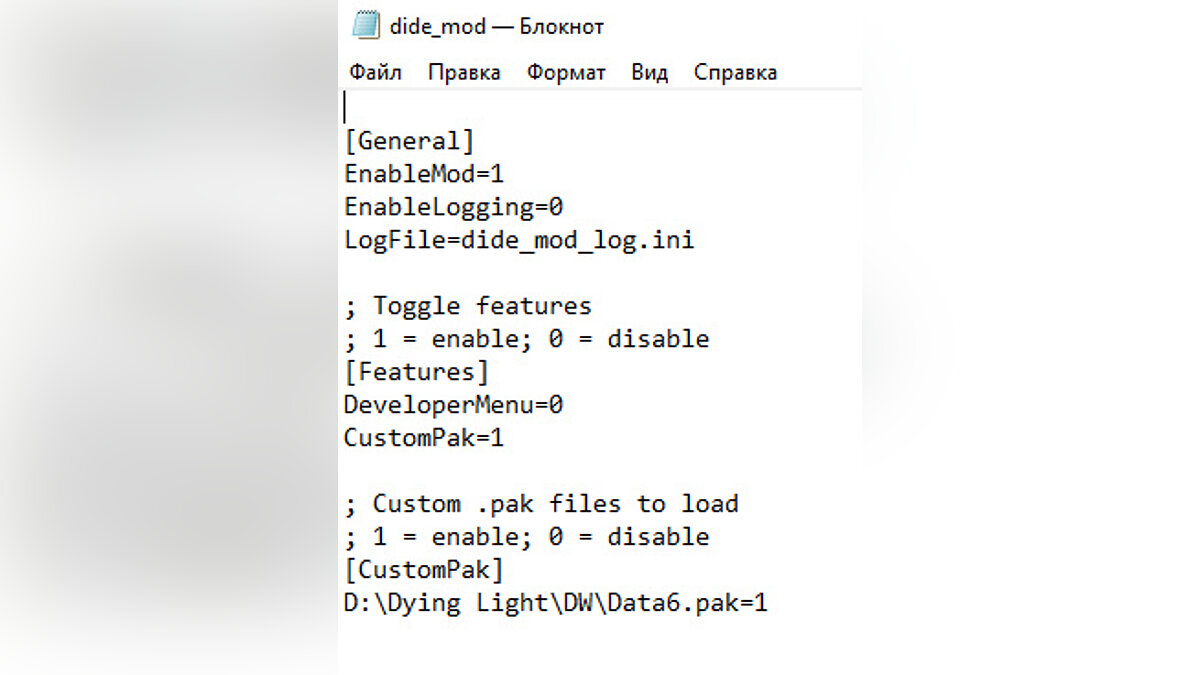Click the EnableLogging=0 setting line
The height and width of the screenshot is (675, 1200).
[x=454, y=207]
